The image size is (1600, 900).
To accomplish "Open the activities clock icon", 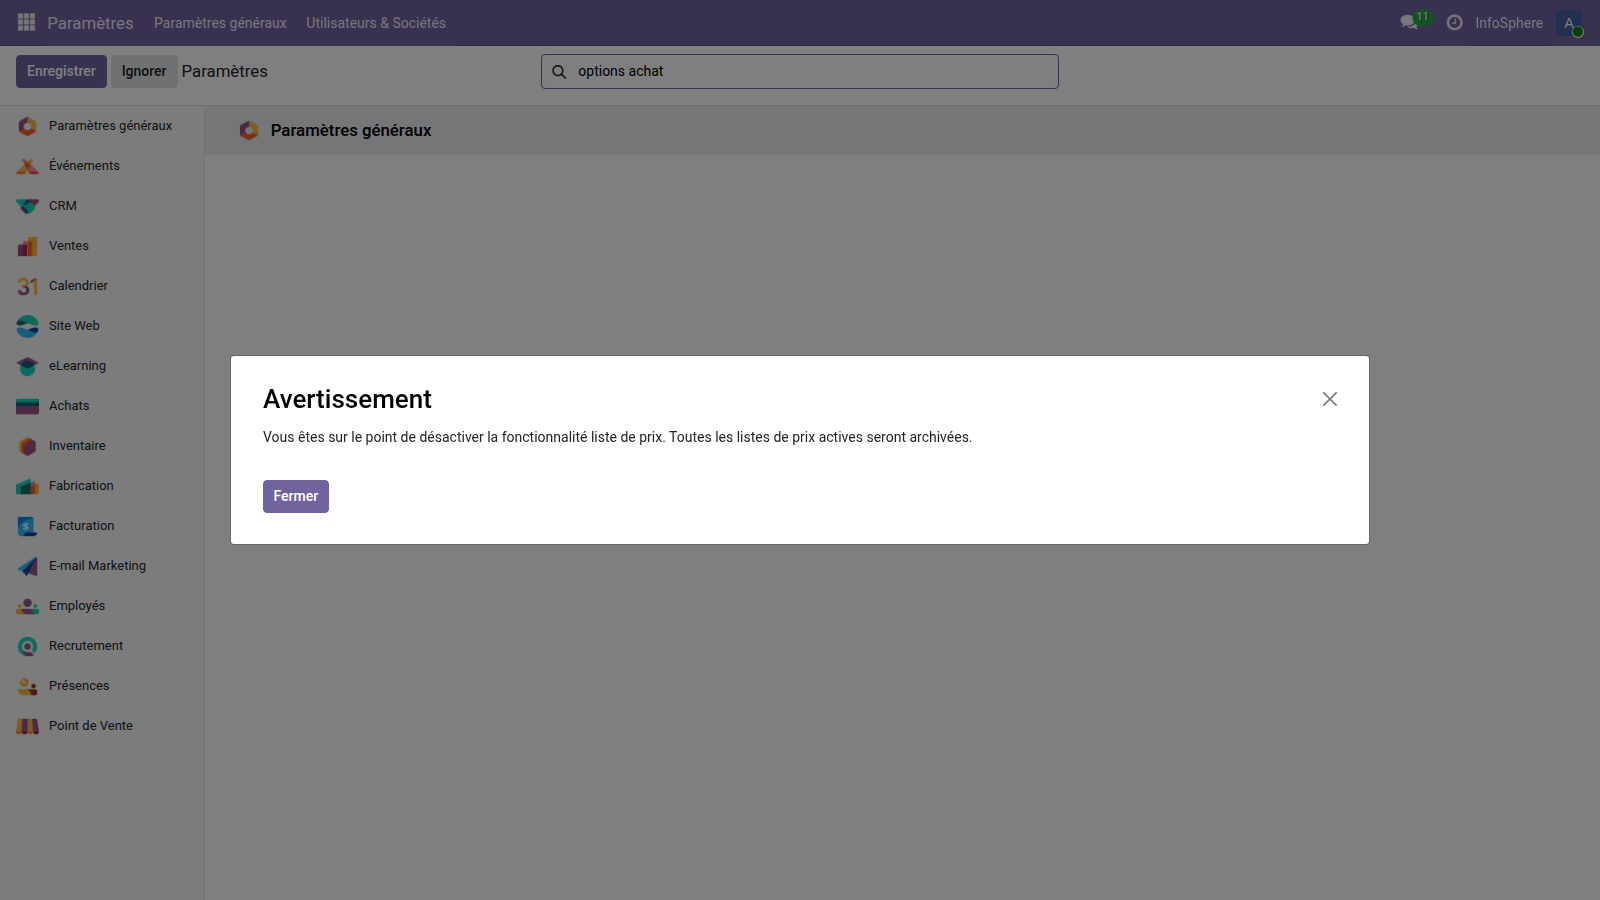I will click(x=1454, y=22).
